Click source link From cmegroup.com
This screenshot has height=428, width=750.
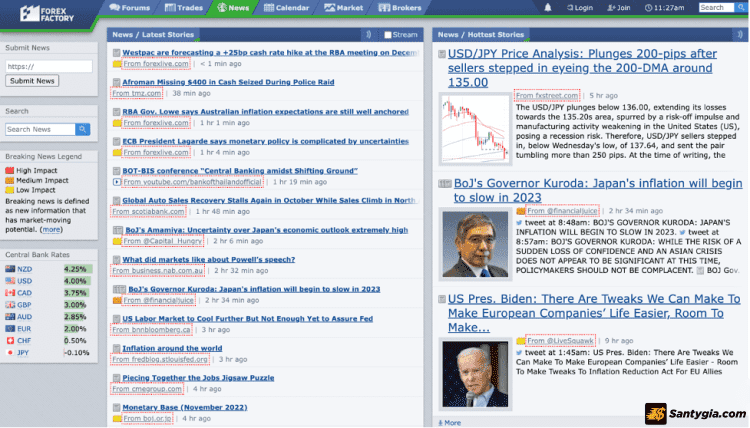[147, 389]
